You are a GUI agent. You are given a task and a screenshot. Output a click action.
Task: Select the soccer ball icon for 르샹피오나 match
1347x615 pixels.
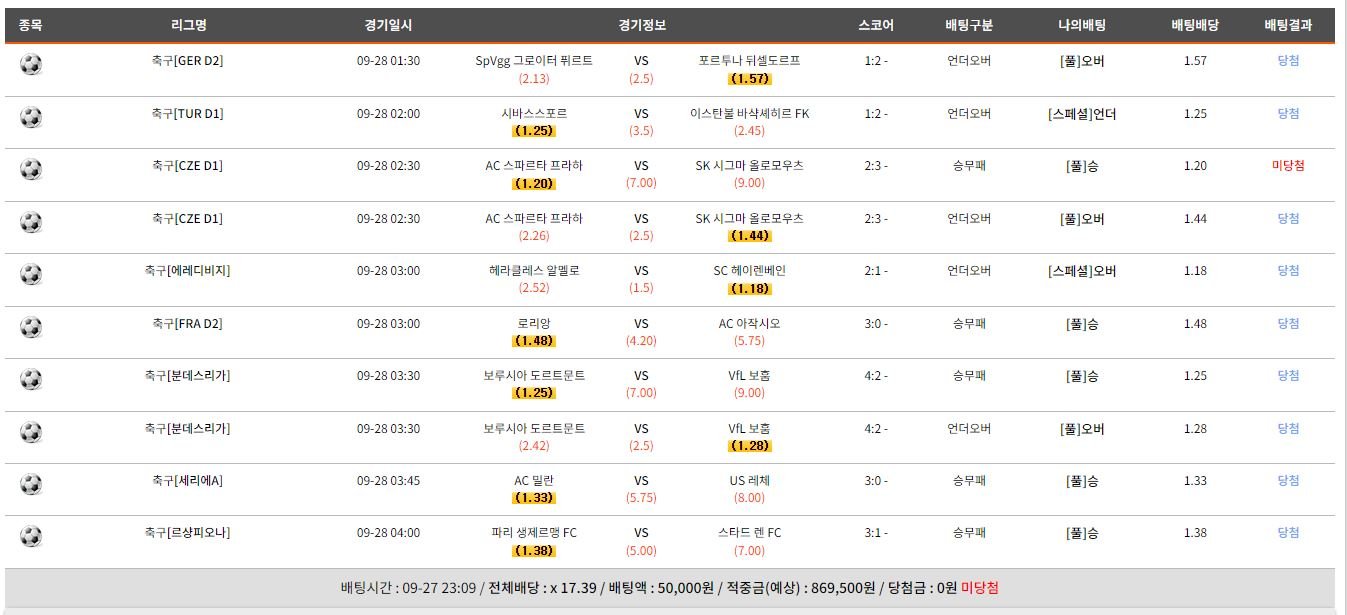pyautogui.click(x=31, y=537)
